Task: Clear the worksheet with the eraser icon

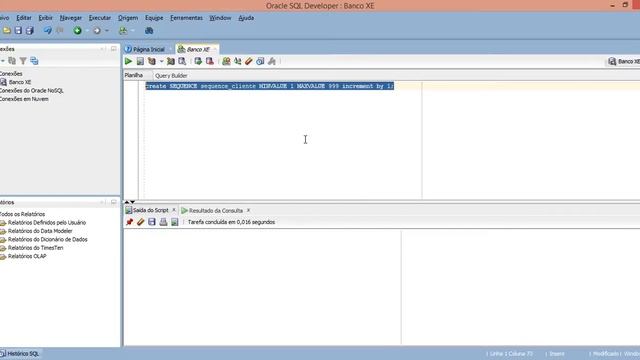Action: click(249, 61)
